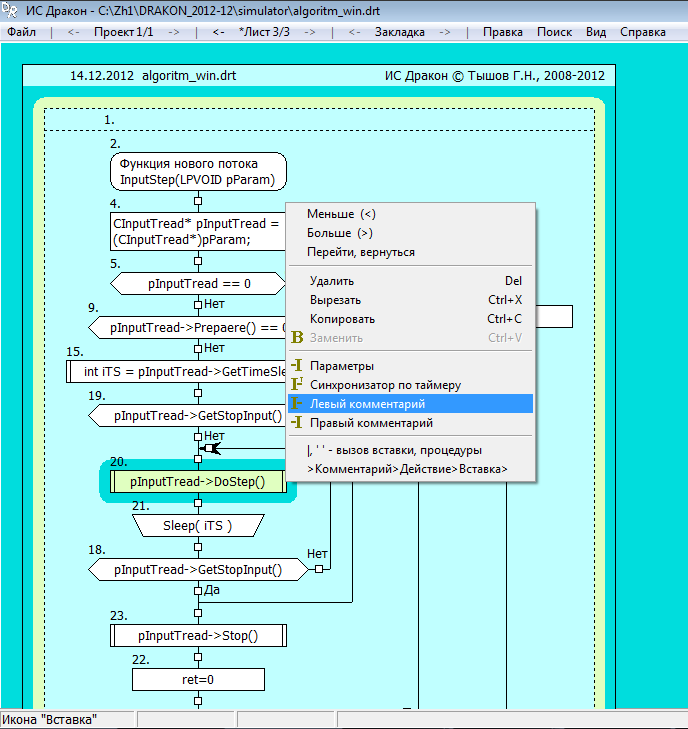
Task: Select the pInputTread->Stop() insertion icon
Action: tap(197, 635)
